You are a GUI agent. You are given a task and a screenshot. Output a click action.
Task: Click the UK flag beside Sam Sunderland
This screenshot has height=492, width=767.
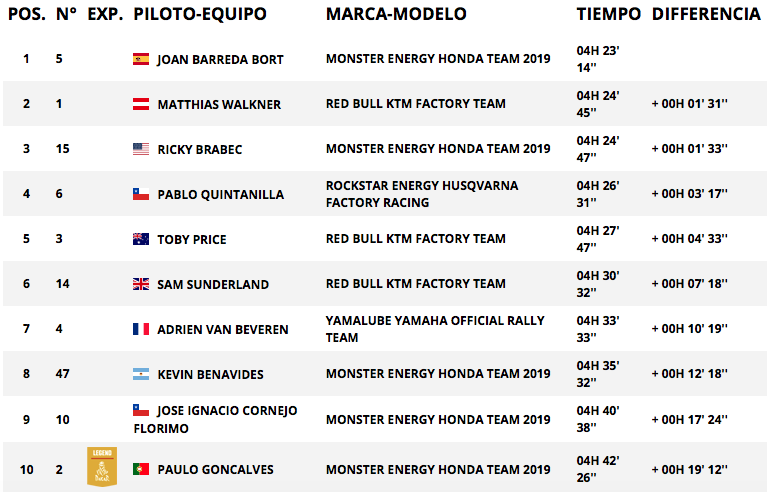point(141,284)
